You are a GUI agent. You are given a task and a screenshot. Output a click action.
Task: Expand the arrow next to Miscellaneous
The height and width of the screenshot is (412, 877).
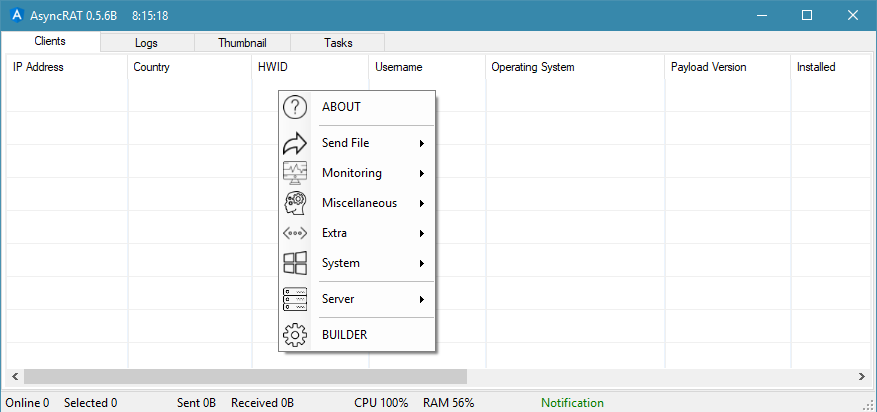tap(422, 204)
